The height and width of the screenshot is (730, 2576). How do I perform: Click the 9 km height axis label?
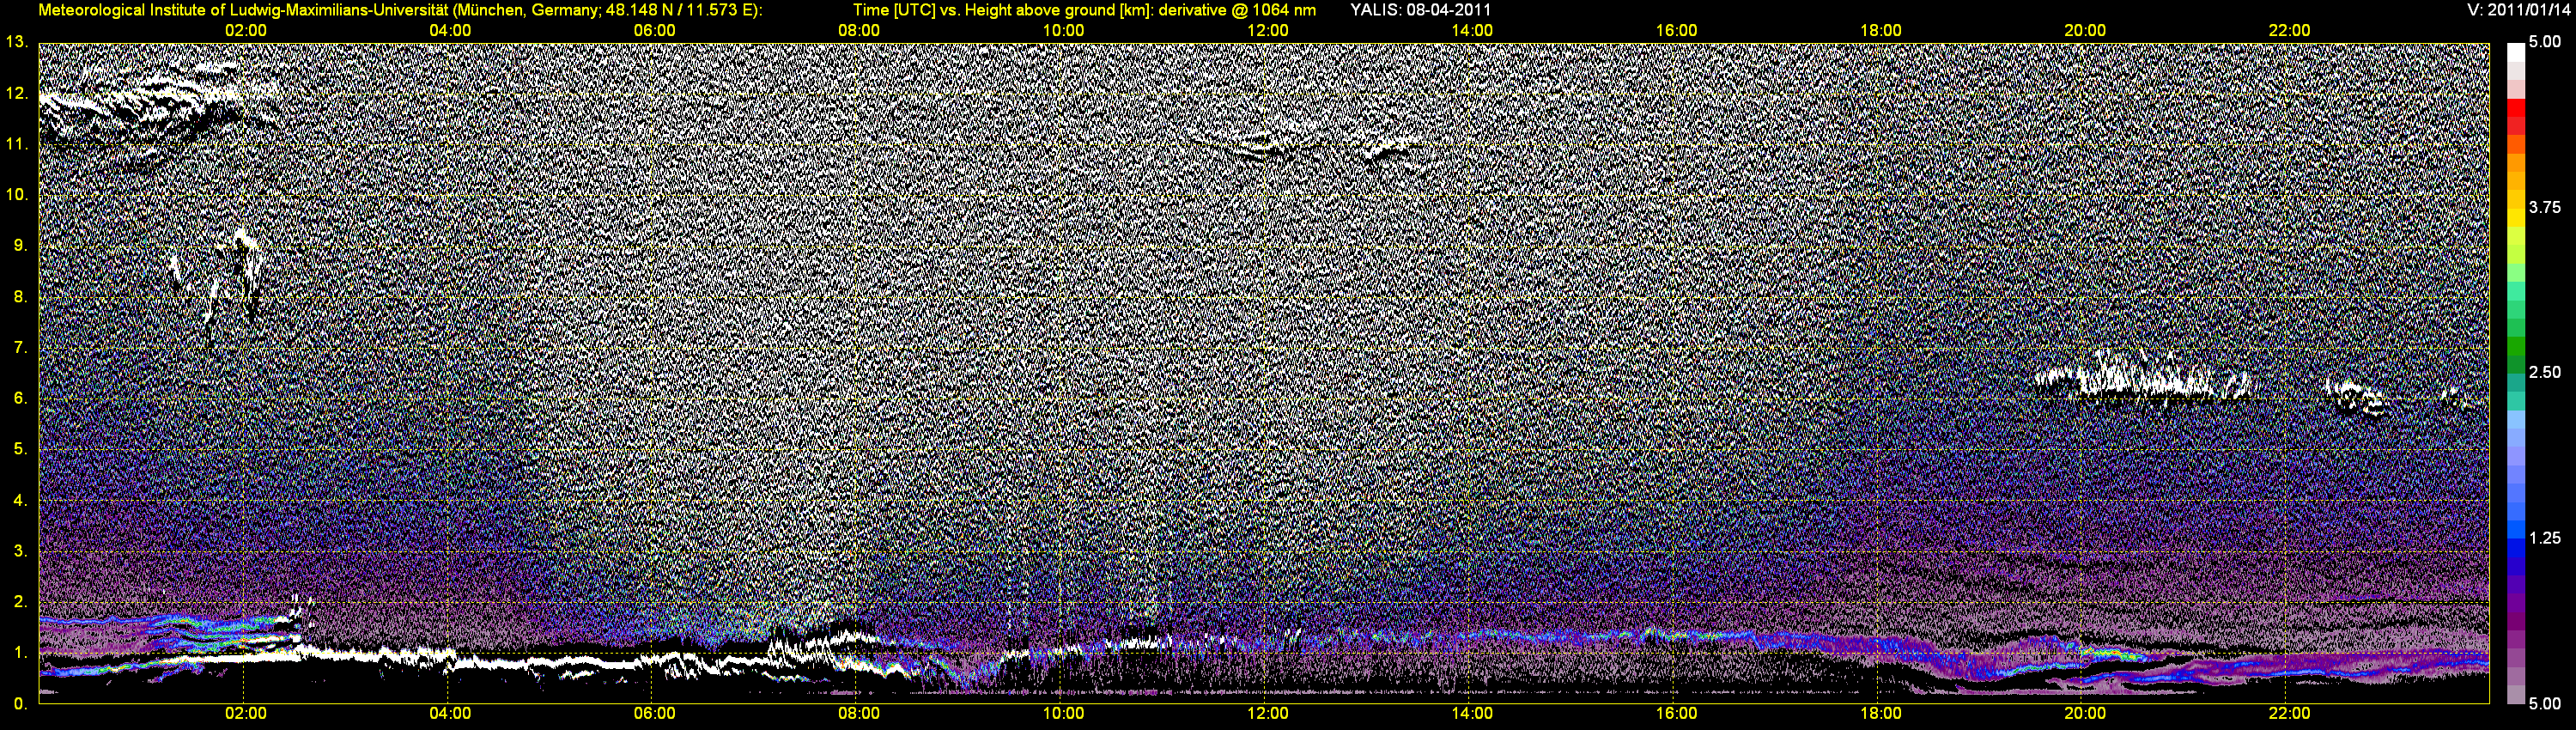[x=19, y=245]
